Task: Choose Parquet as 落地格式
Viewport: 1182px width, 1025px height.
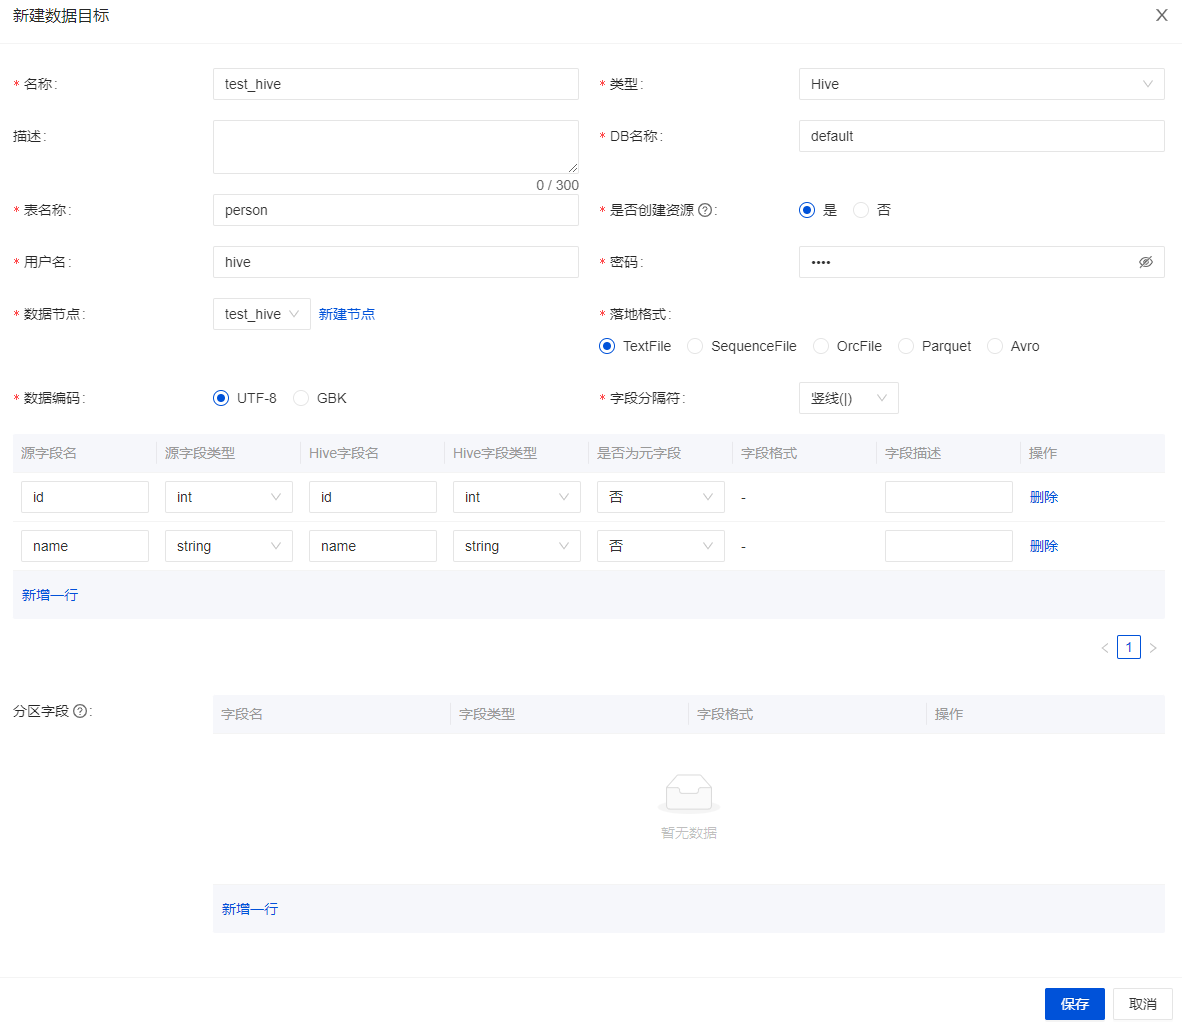Action: (906, 346)
